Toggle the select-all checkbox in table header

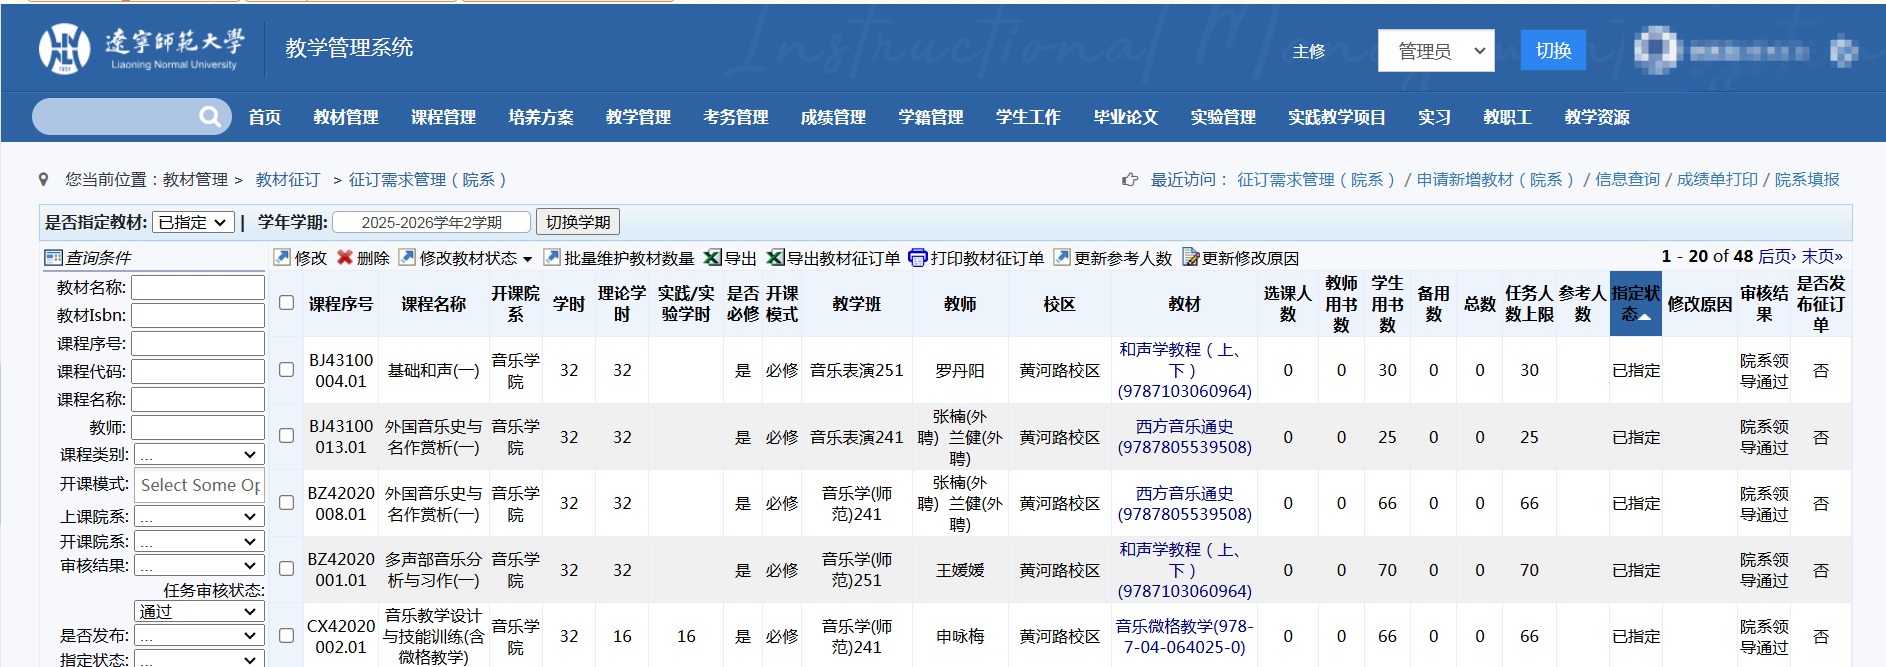pos(287,303)
